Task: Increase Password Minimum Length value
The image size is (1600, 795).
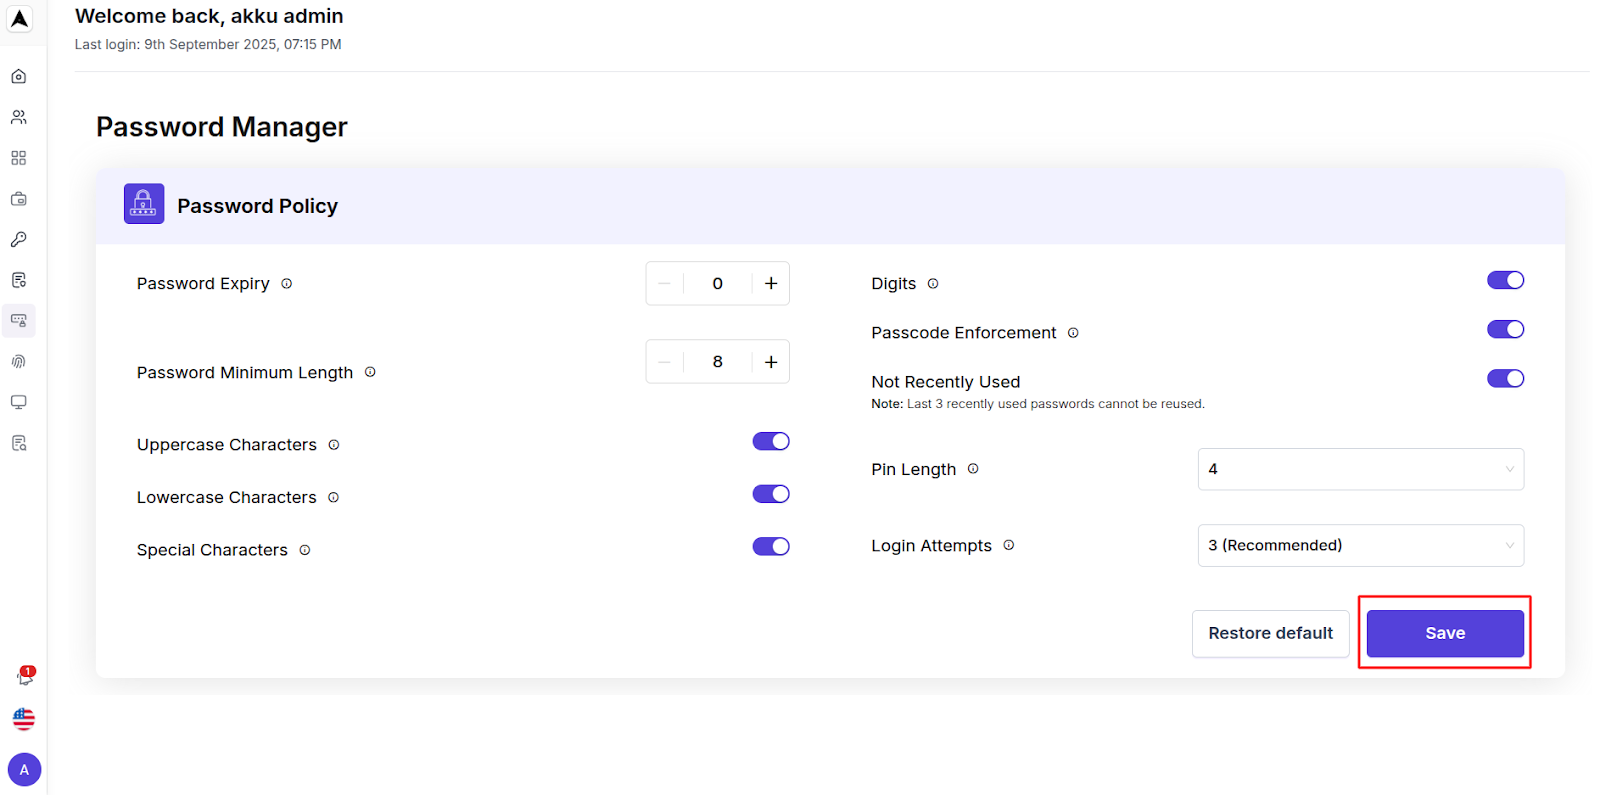Action: click(x=771, y=362)
